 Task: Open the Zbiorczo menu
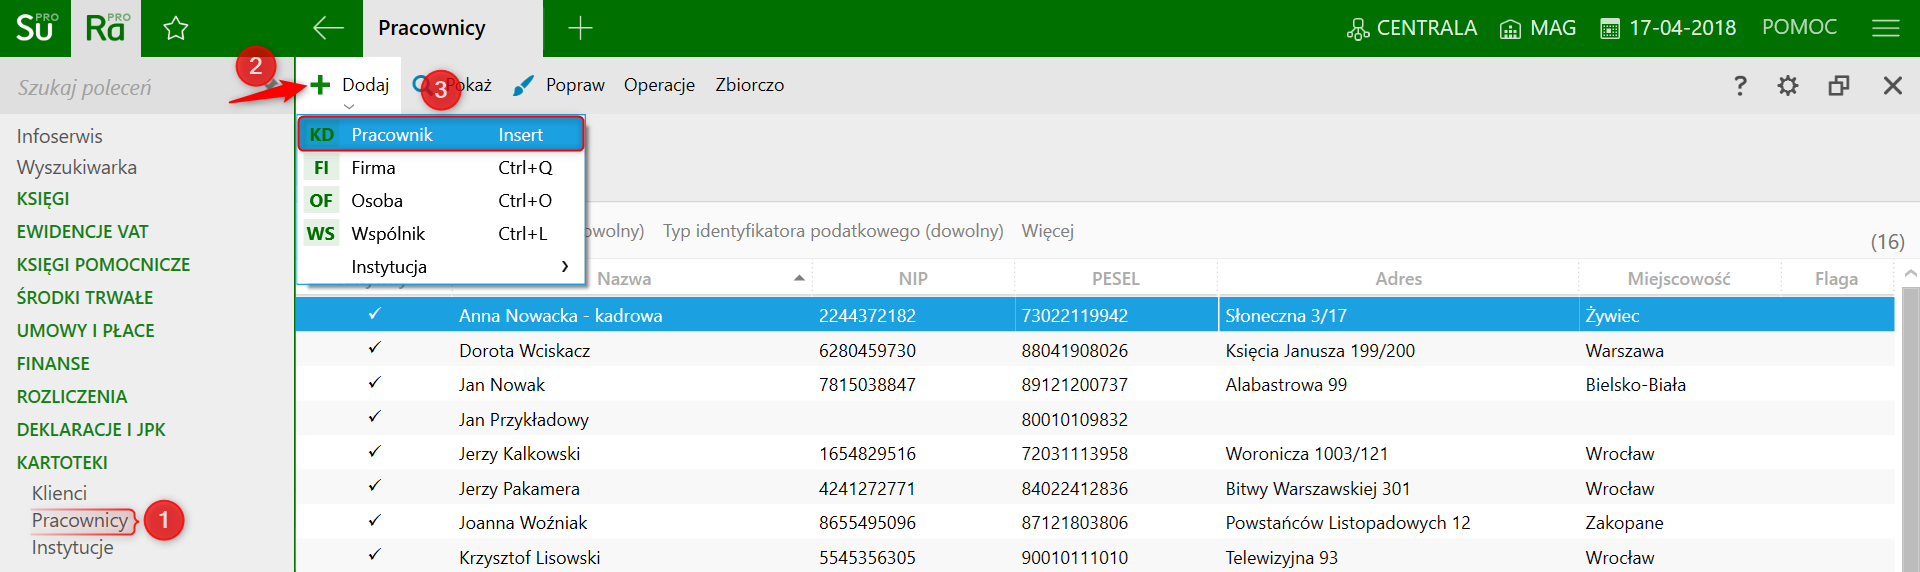(x=749, y=85)
